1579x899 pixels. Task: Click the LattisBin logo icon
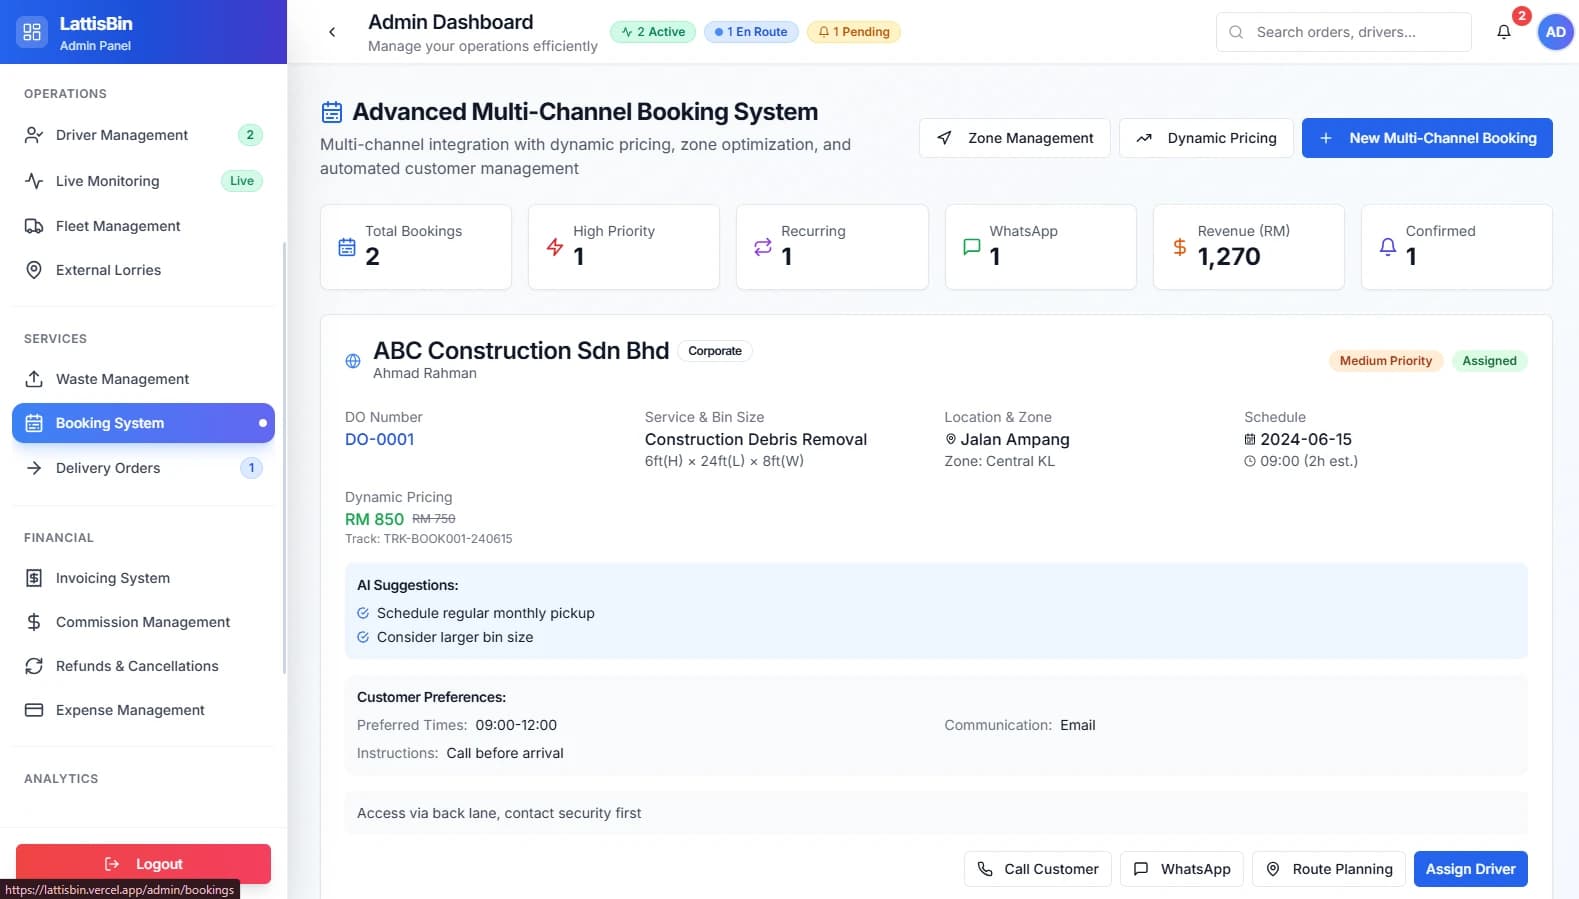click(x=32, y=32)
